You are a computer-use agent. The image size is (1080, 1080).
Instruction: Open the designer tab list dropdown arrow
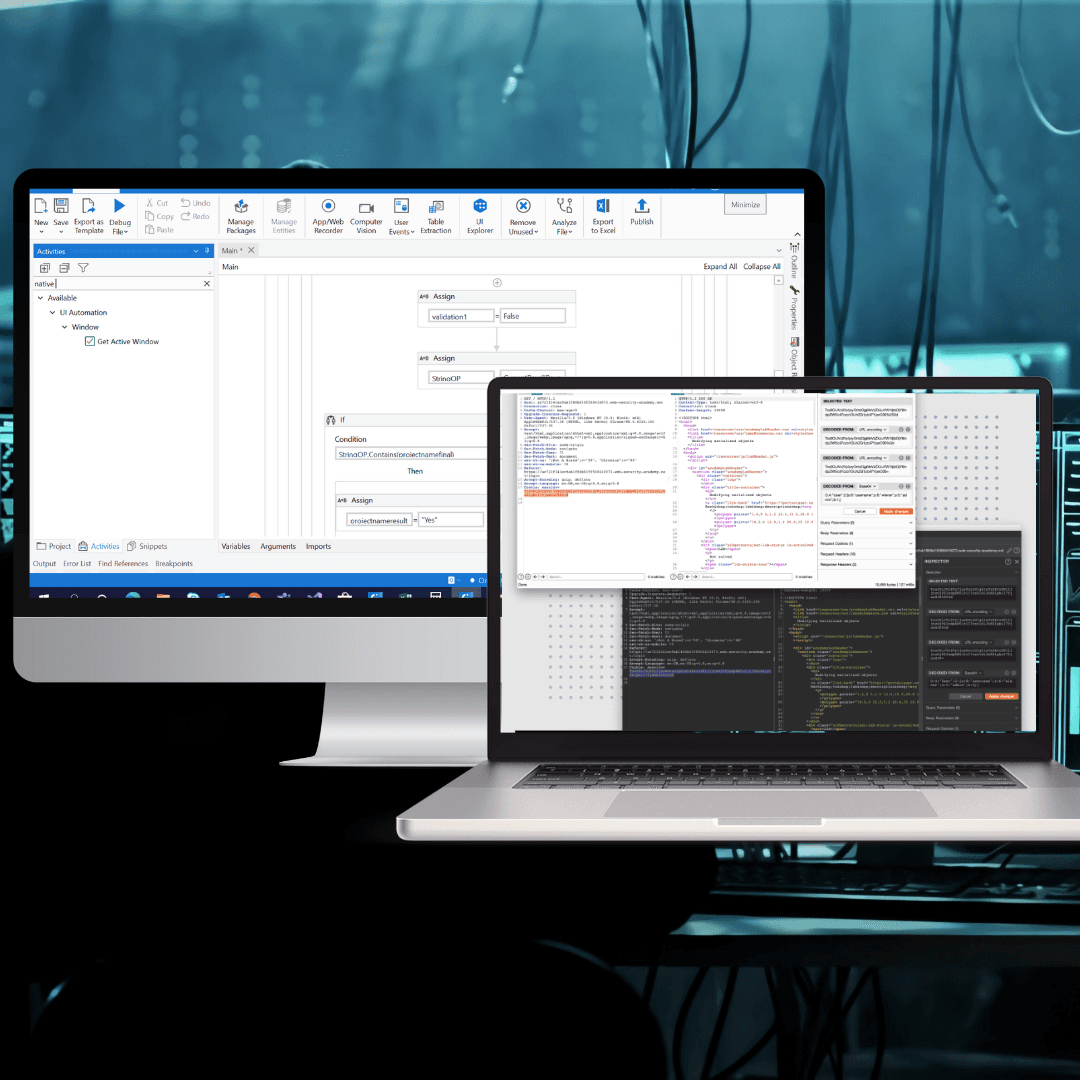point(779,251)
